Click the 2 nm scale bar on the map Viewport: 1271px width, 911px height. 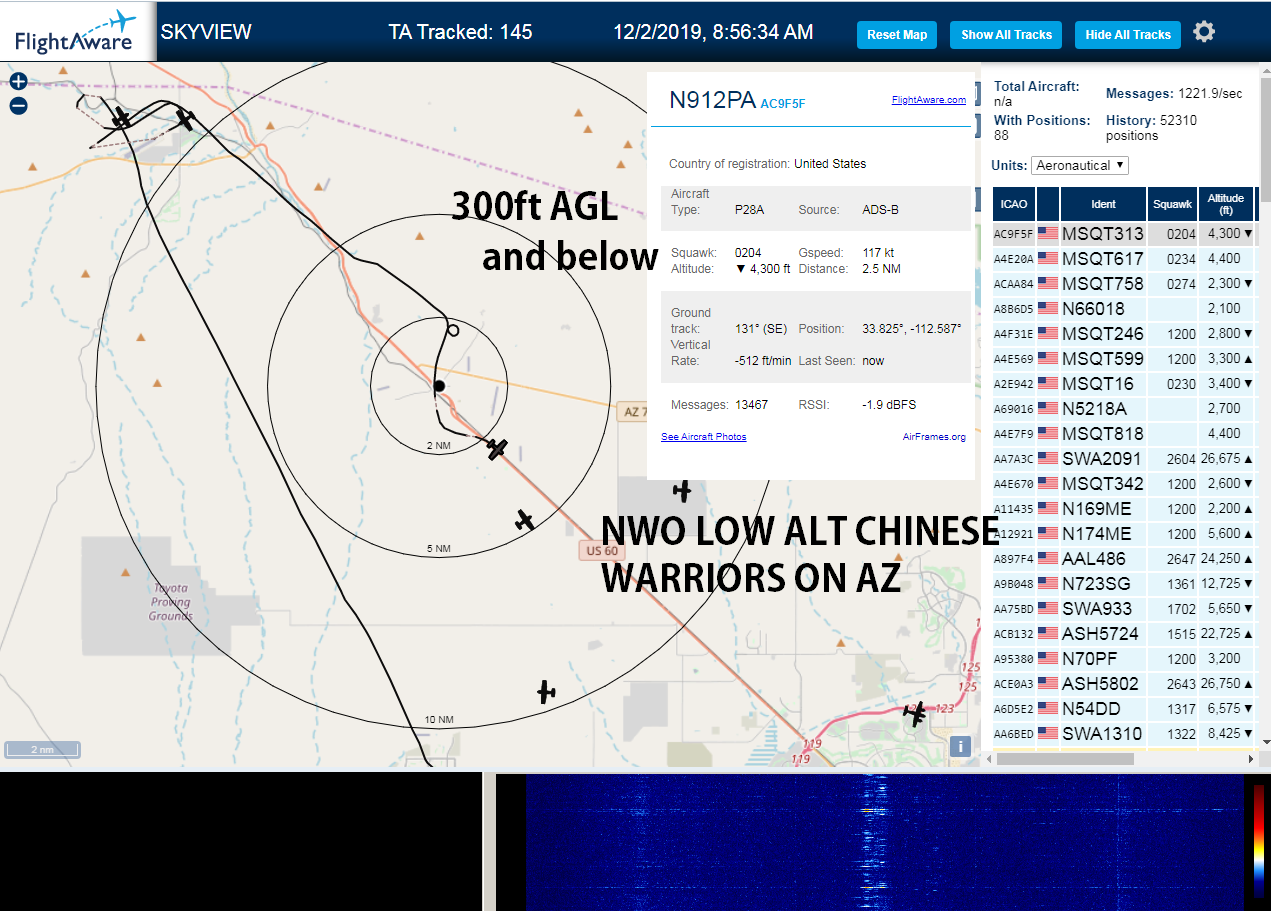tap(42, 749)
